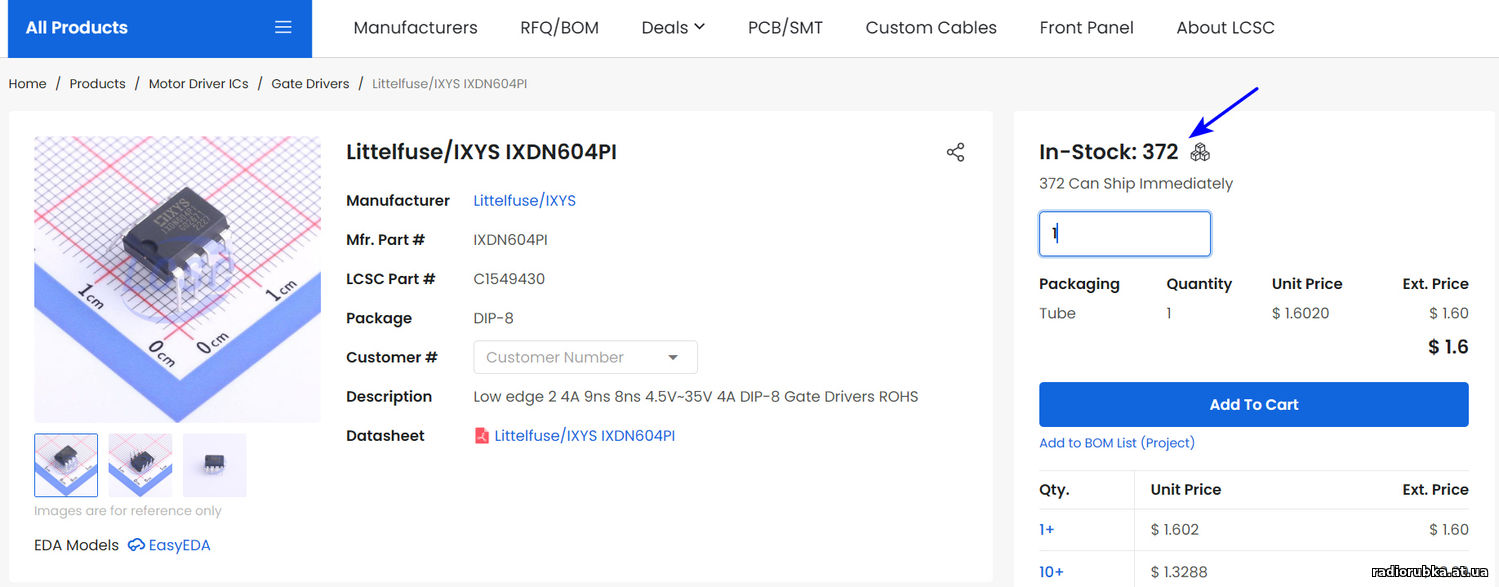Click the total price $ 1.6
The height and width of the screenshot is (587, 1499).
[1448, 347]
